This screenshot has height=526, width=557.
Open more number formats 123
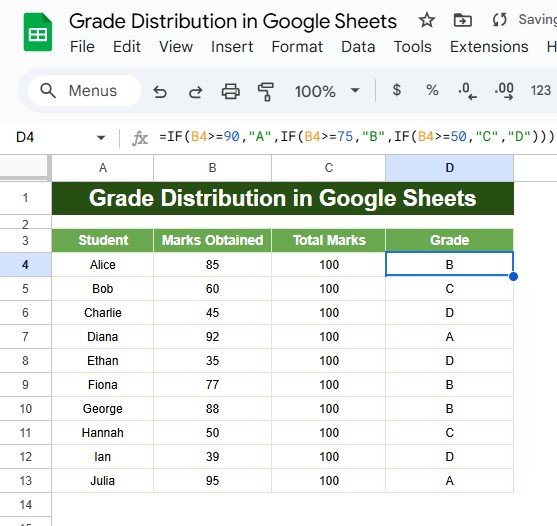coord(541,91)
